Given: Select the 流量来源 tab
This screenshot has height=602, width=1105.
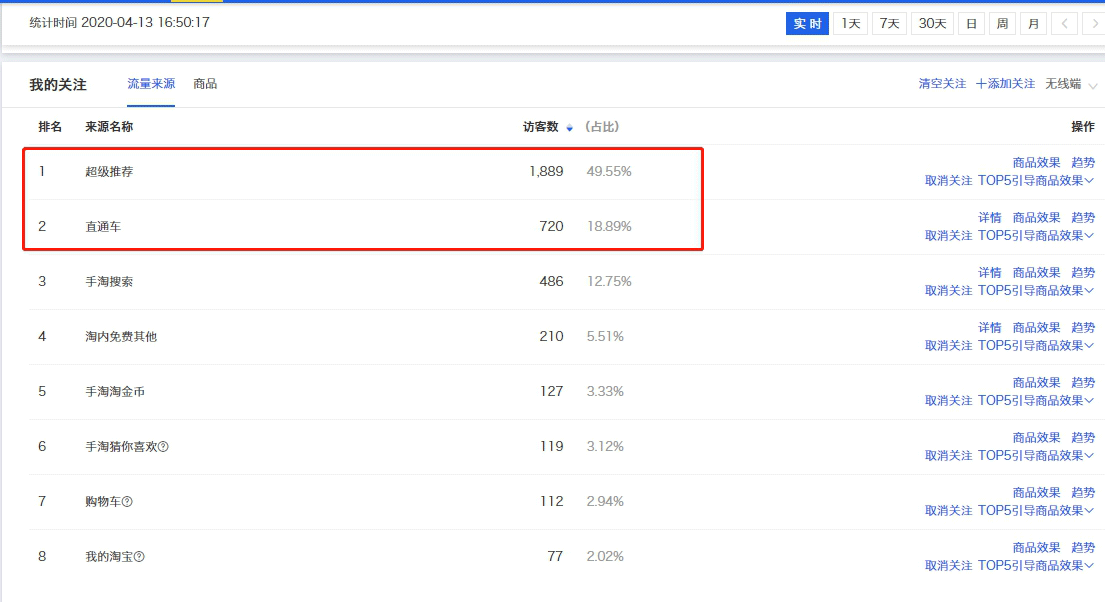Looking at the screenshot, I should tap(151, 84).
